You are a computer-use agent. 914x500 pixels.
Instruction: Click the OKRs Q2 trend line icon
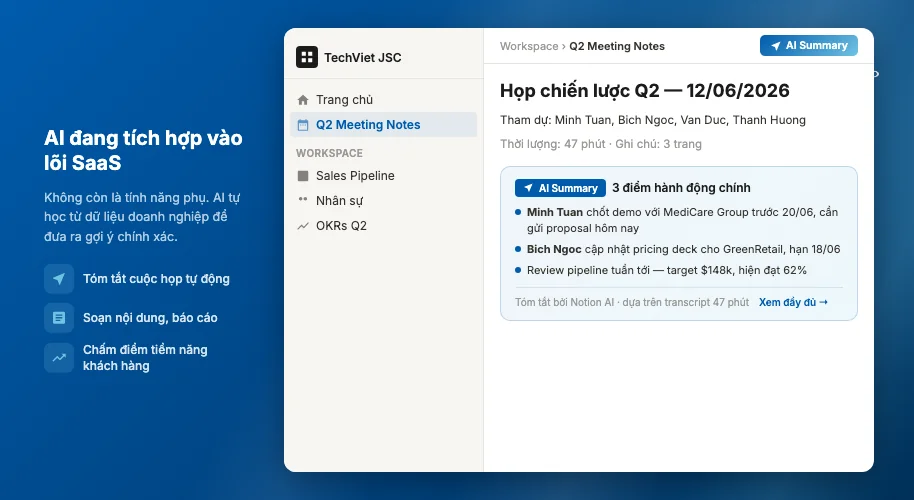coord(303,226)
